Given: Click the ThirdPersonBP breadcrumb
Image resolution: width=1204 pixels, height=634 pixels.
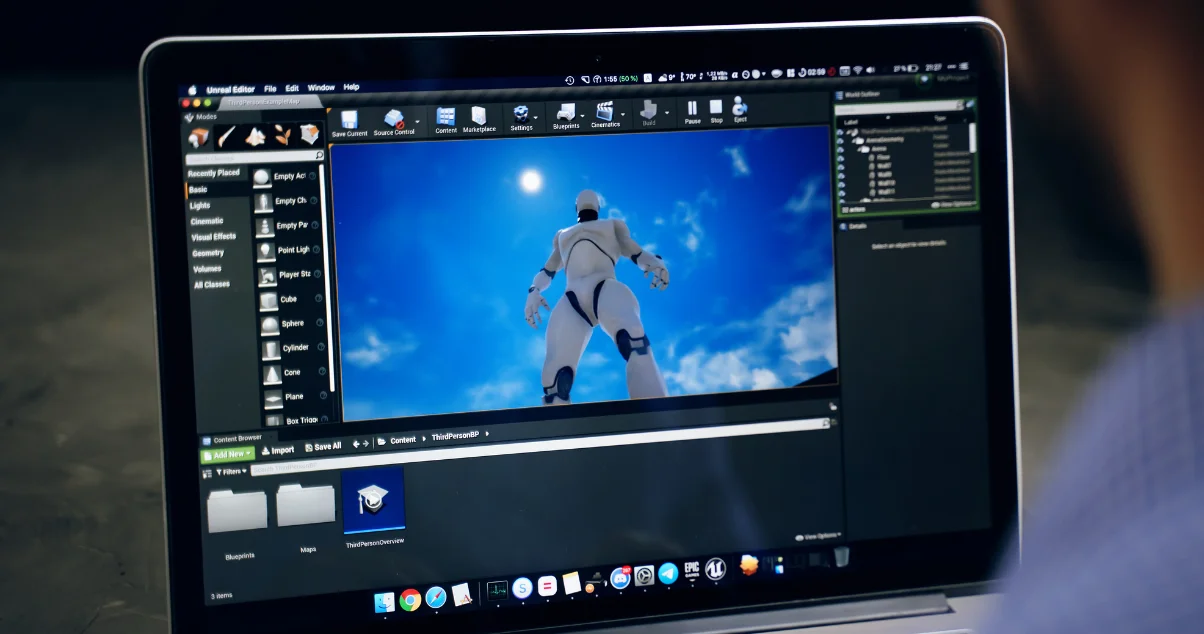Looking at the screenshot, I should [x=453, y=437].
